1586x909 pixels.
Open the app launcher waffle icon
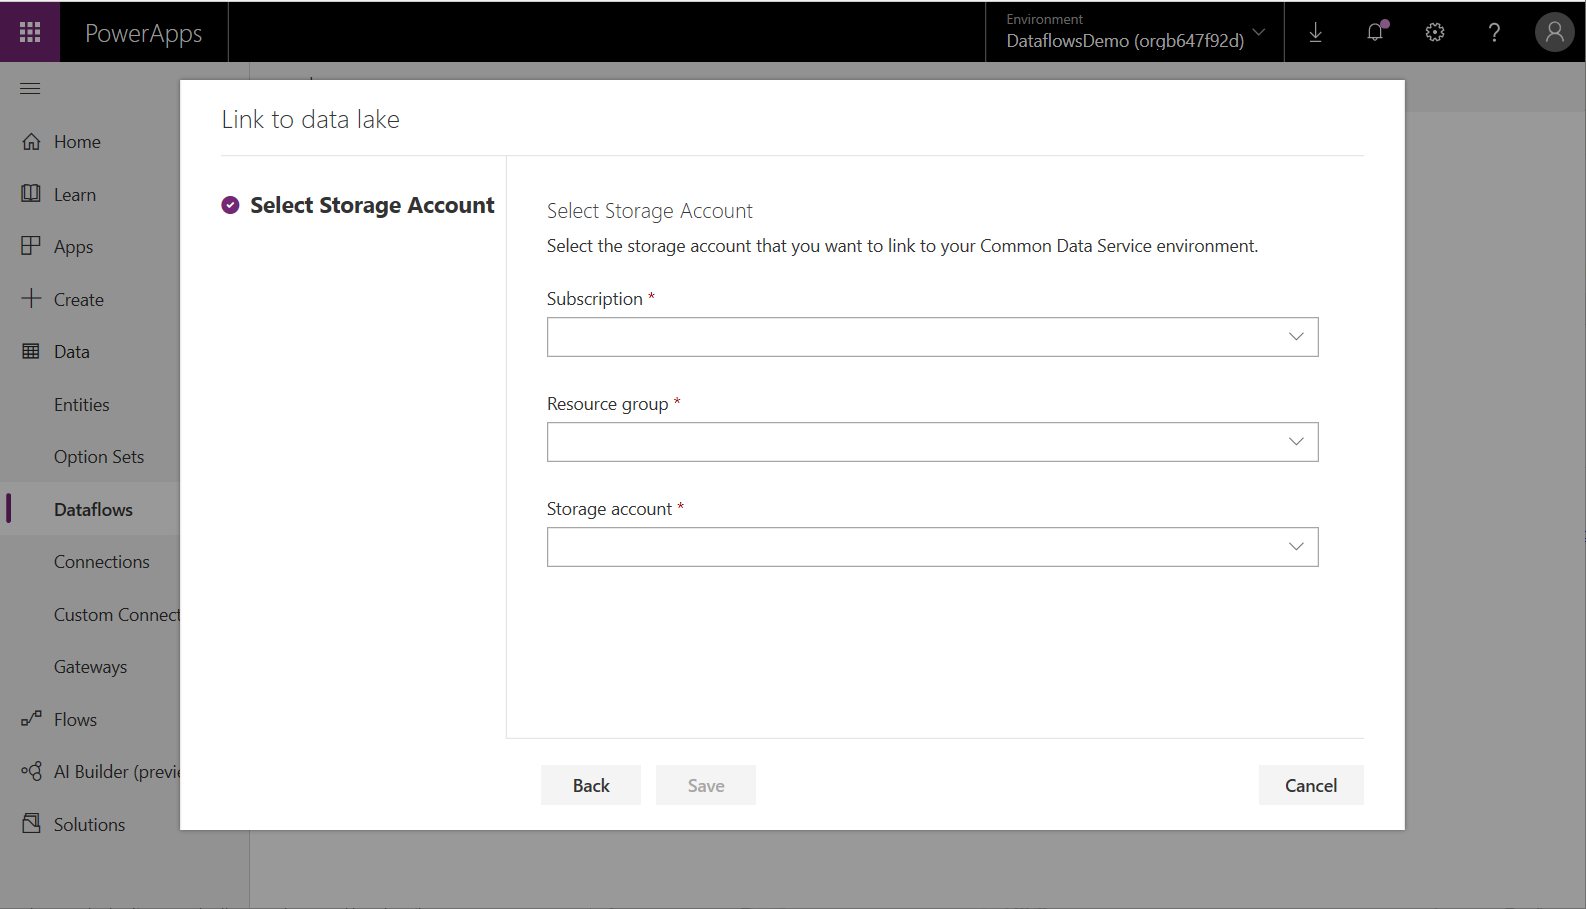coord(30,32)
